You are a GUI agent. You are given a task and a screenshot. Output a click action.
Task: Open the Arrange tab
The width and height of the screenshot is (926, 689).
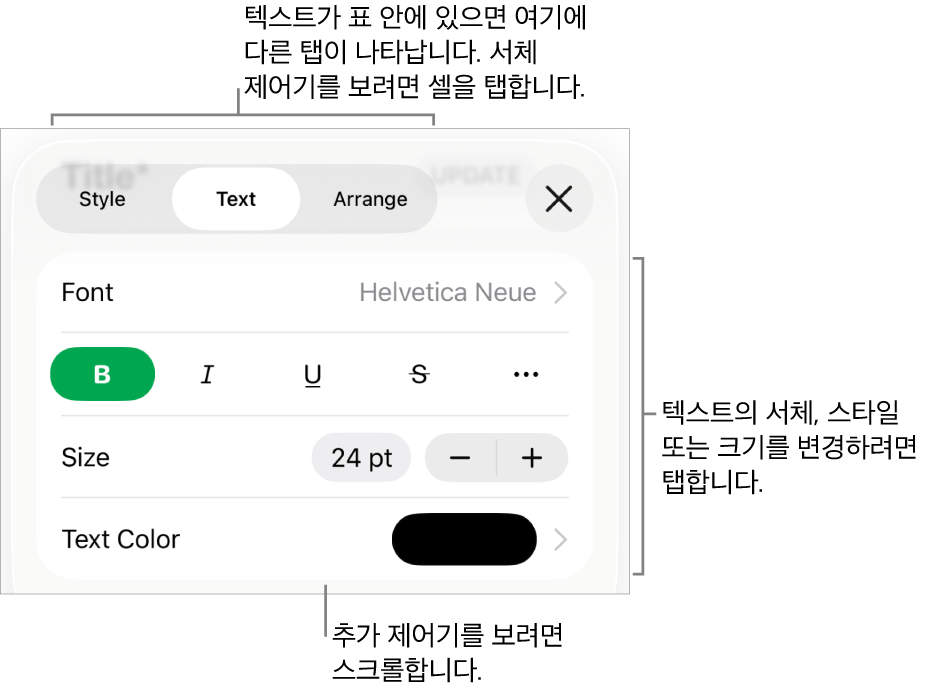click(x=370, y=199)
